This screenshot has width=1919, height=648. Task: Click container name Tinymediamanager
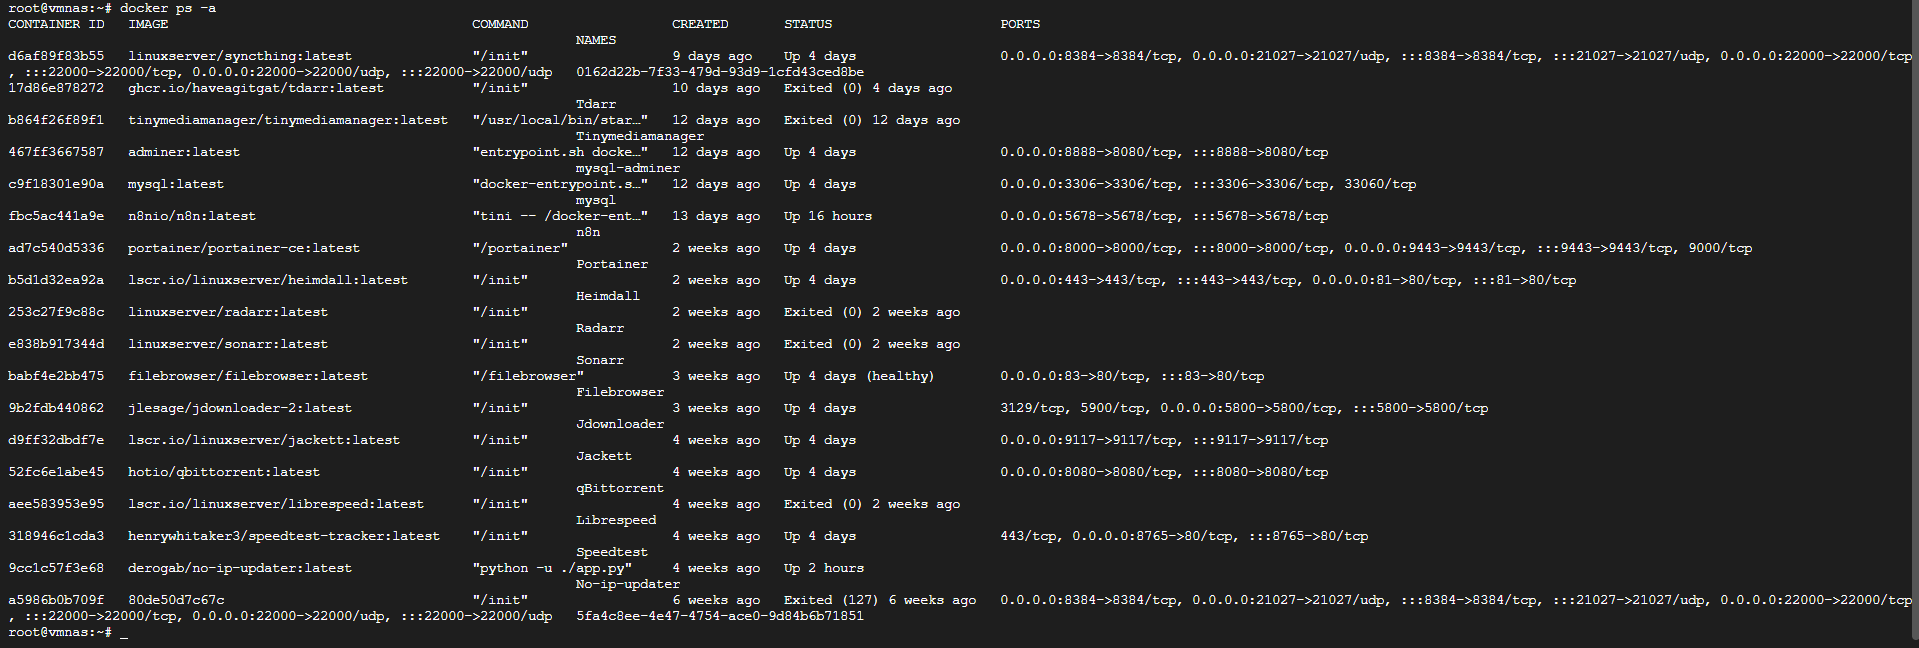click(640, 136)
